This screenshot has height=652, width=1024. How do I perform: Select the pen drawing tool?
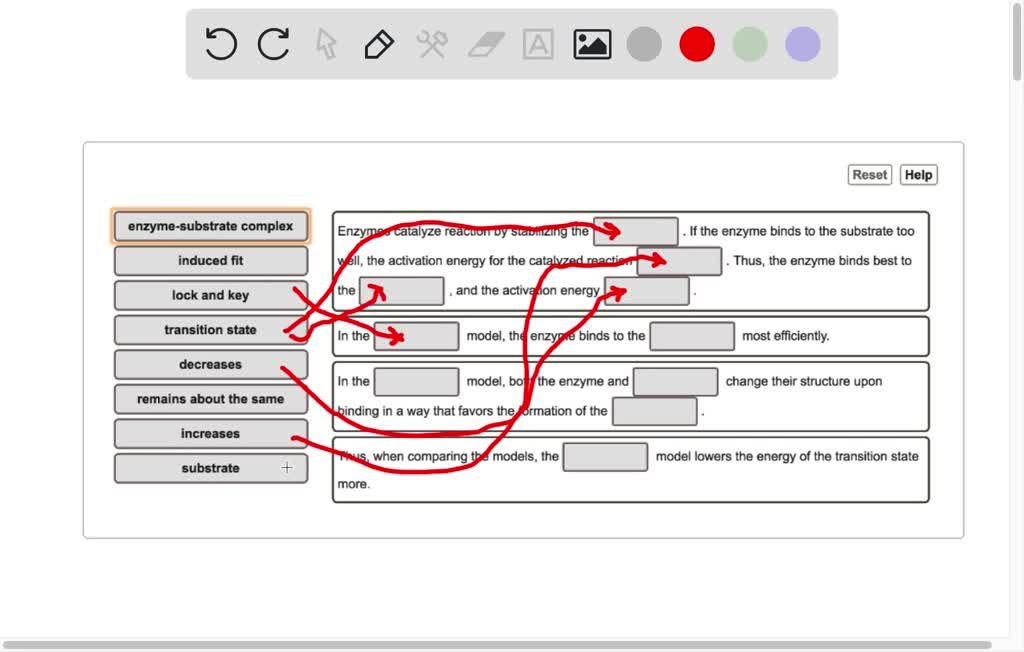[379, 44]
